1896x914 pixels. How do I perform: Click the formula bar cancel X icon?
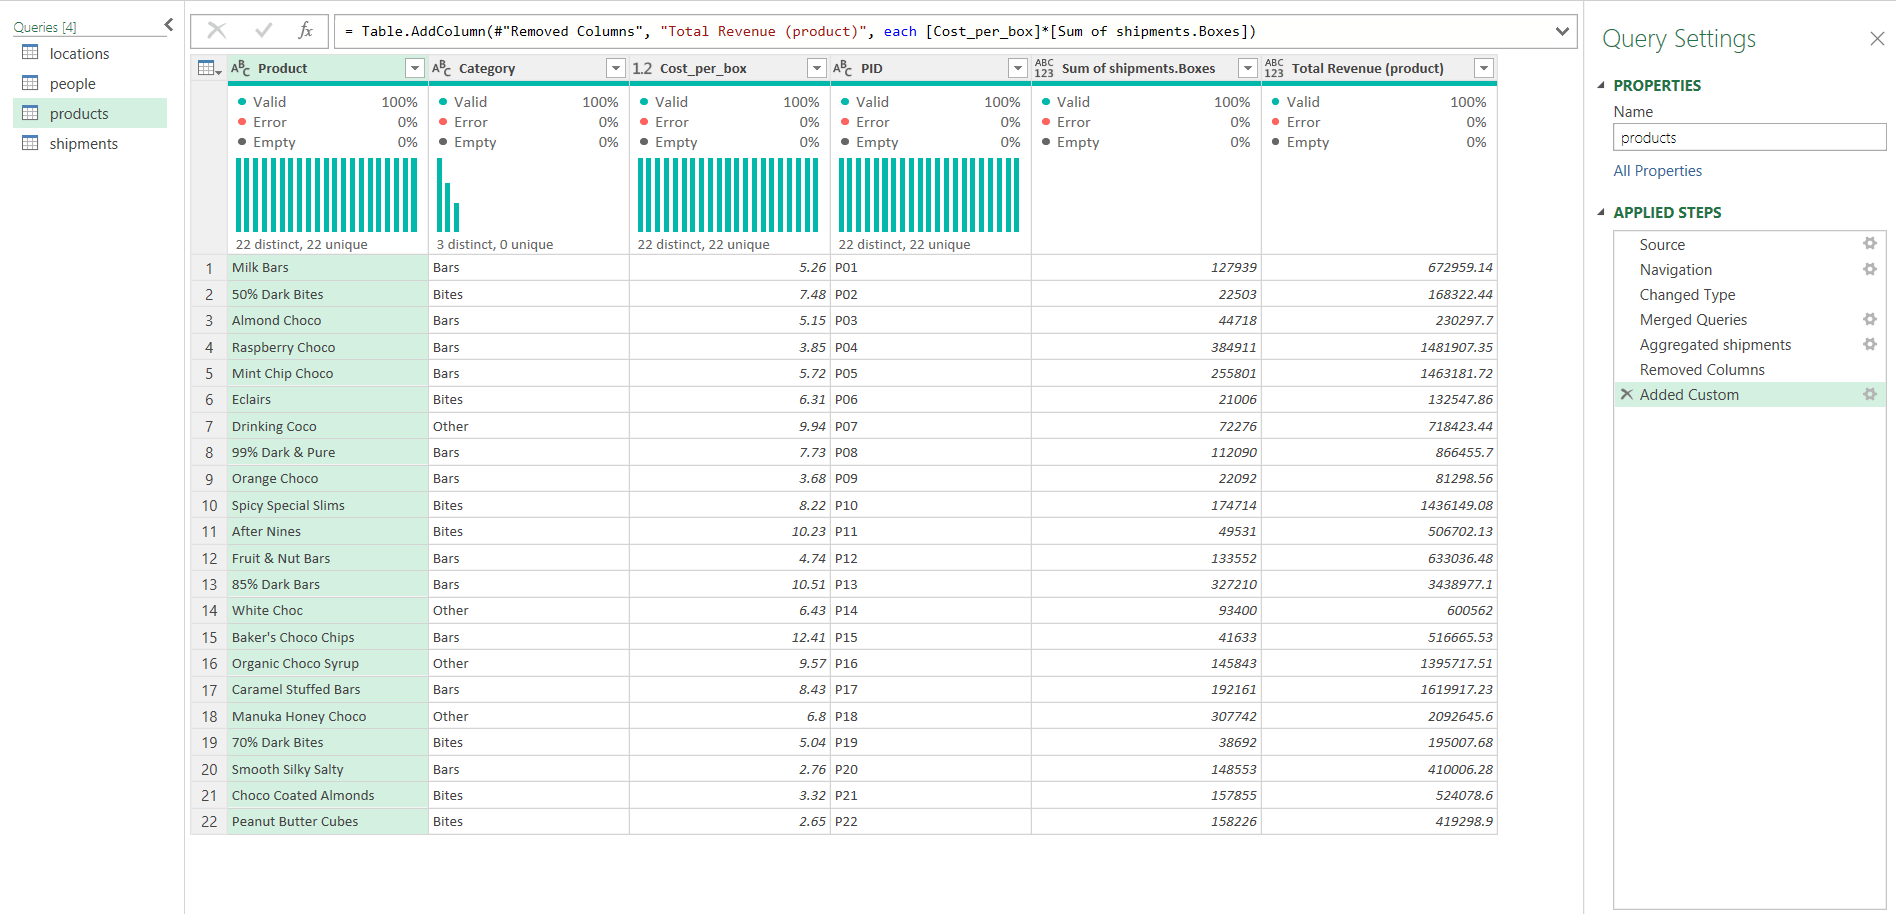click(x=216, y=31)
